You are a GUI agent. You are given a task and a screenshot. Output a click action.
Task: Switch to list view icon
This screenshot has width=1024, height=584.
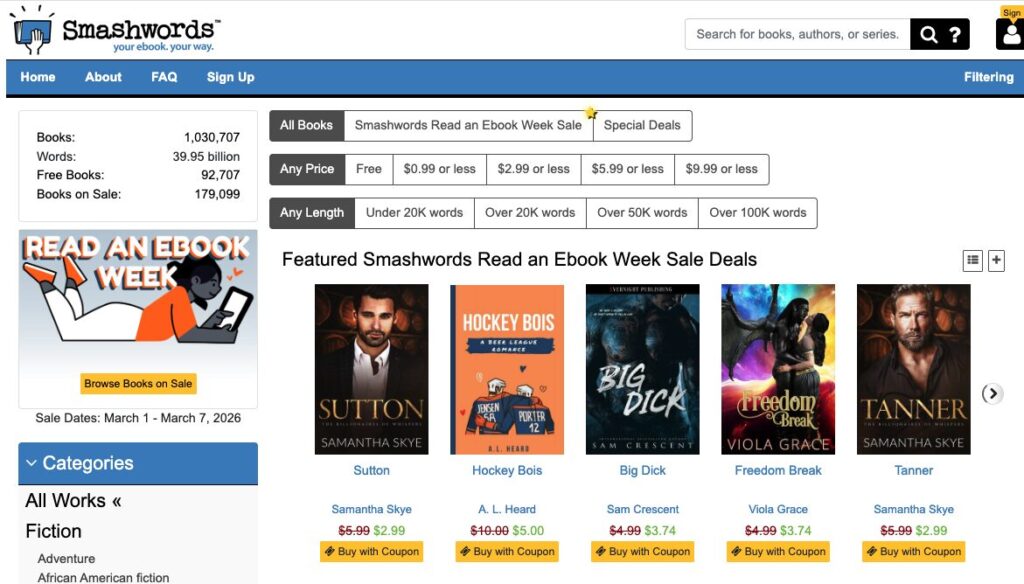pyautogui.click(x=972, y=260)
